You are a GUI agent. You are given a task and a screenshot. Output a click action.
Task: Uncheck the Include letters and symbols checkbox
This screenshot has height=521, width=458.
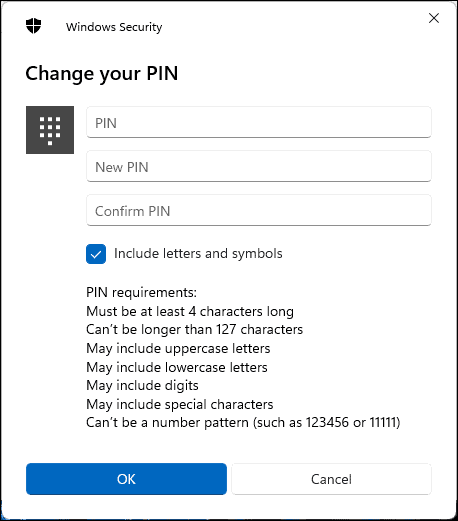coord(96,254)
